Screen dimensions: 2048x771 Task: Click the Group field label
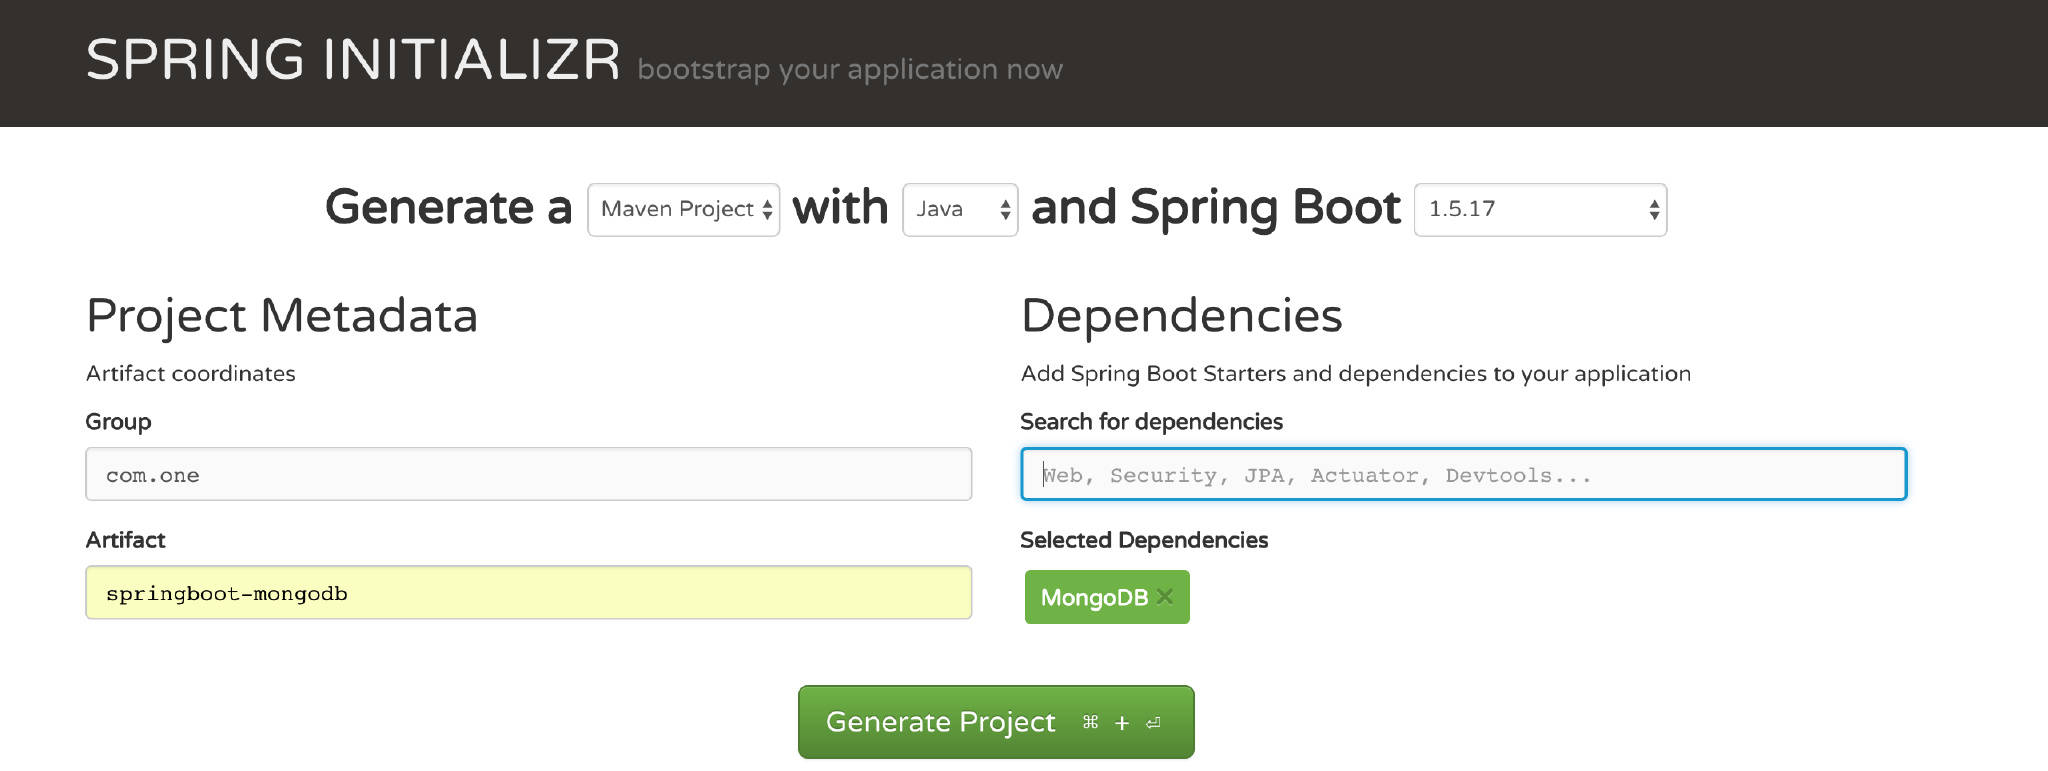tap(118, 422)
